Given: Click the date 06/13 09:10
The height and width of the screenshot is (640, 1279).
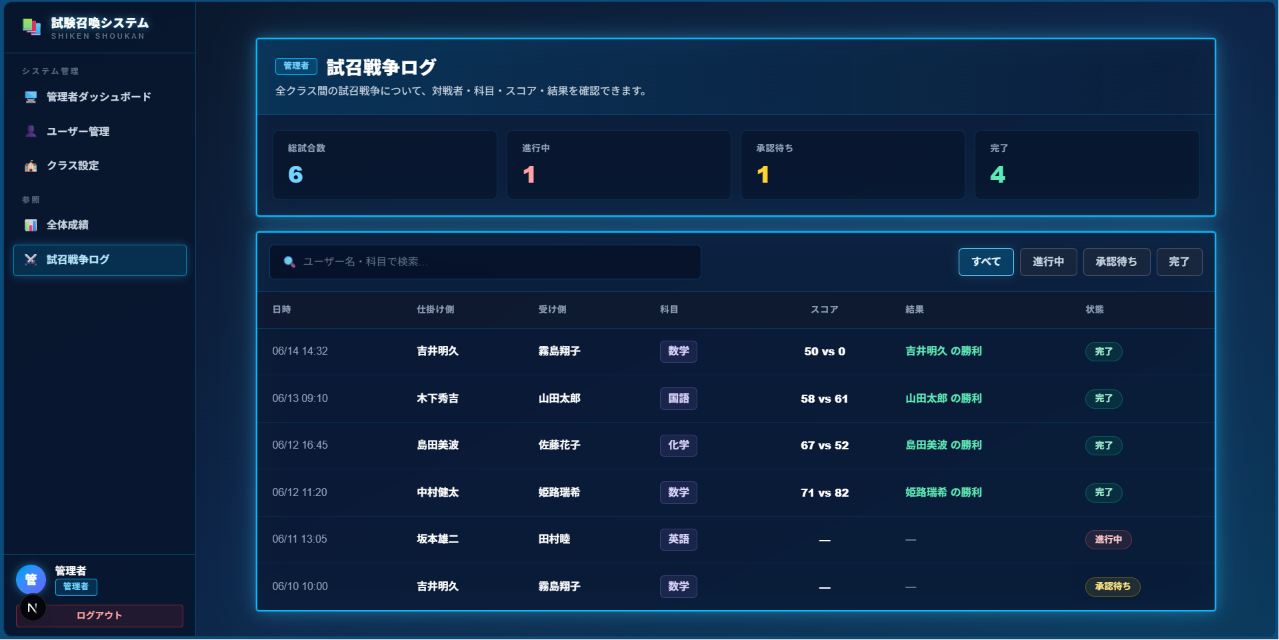Looking at the screenshot, I should tap(300, 398).
